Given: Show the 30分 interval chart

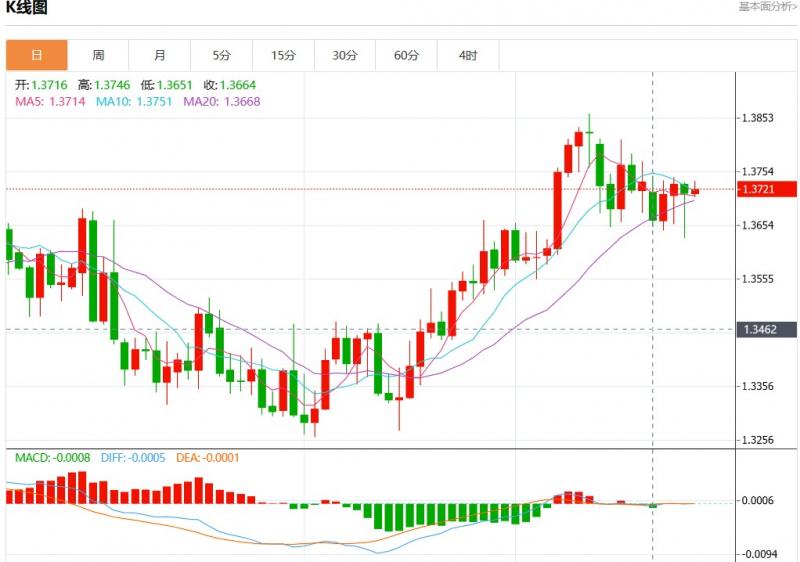Looking at the screenshot, I should pos(345,55).
